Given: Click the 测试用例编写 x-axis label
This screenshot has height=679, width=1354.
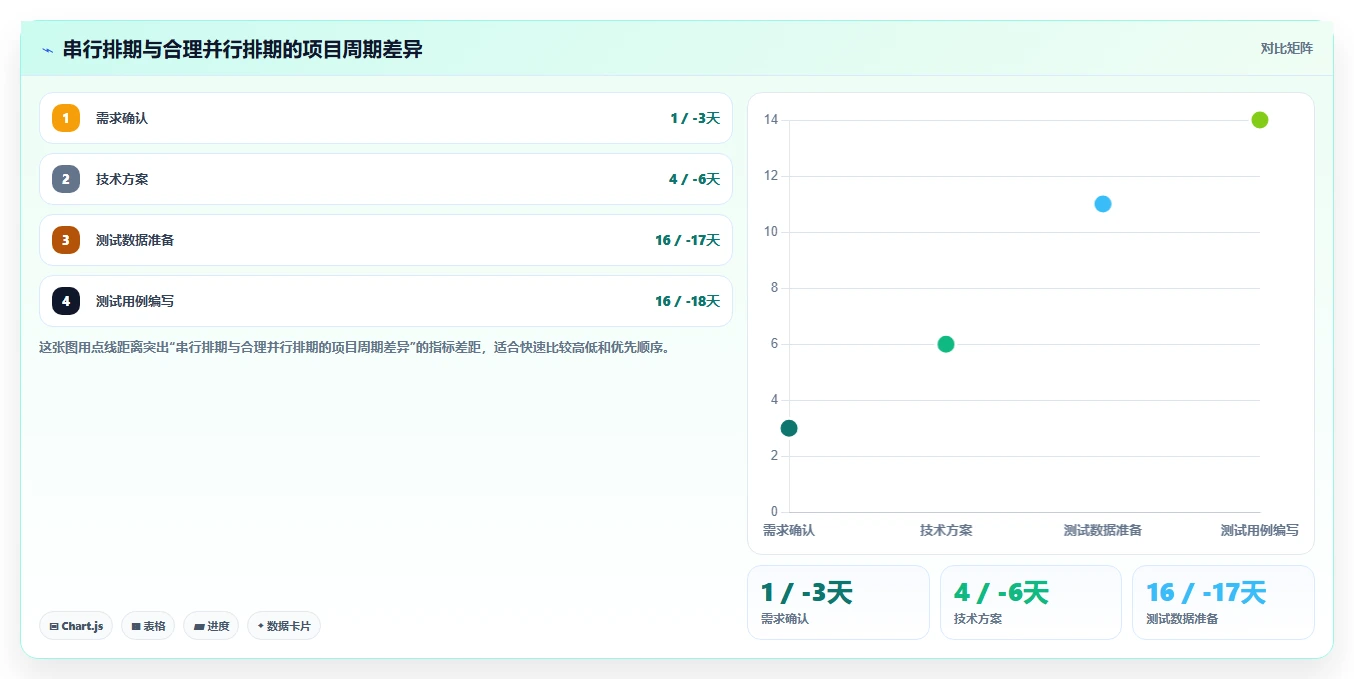Looking at the screenshot, I should pyautogui.click(x=1260, y=530).
